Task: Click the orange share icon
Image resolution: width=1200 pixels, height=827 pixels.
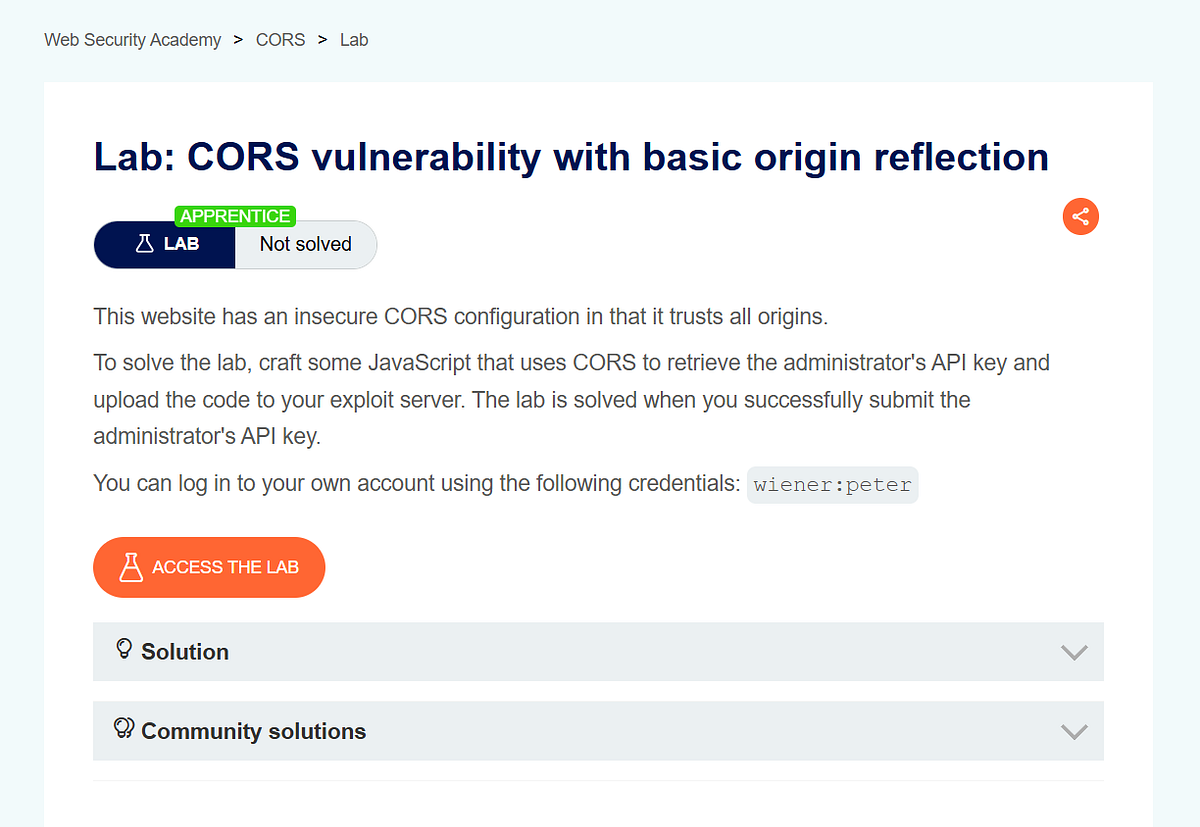Action: coord(1080,216)
